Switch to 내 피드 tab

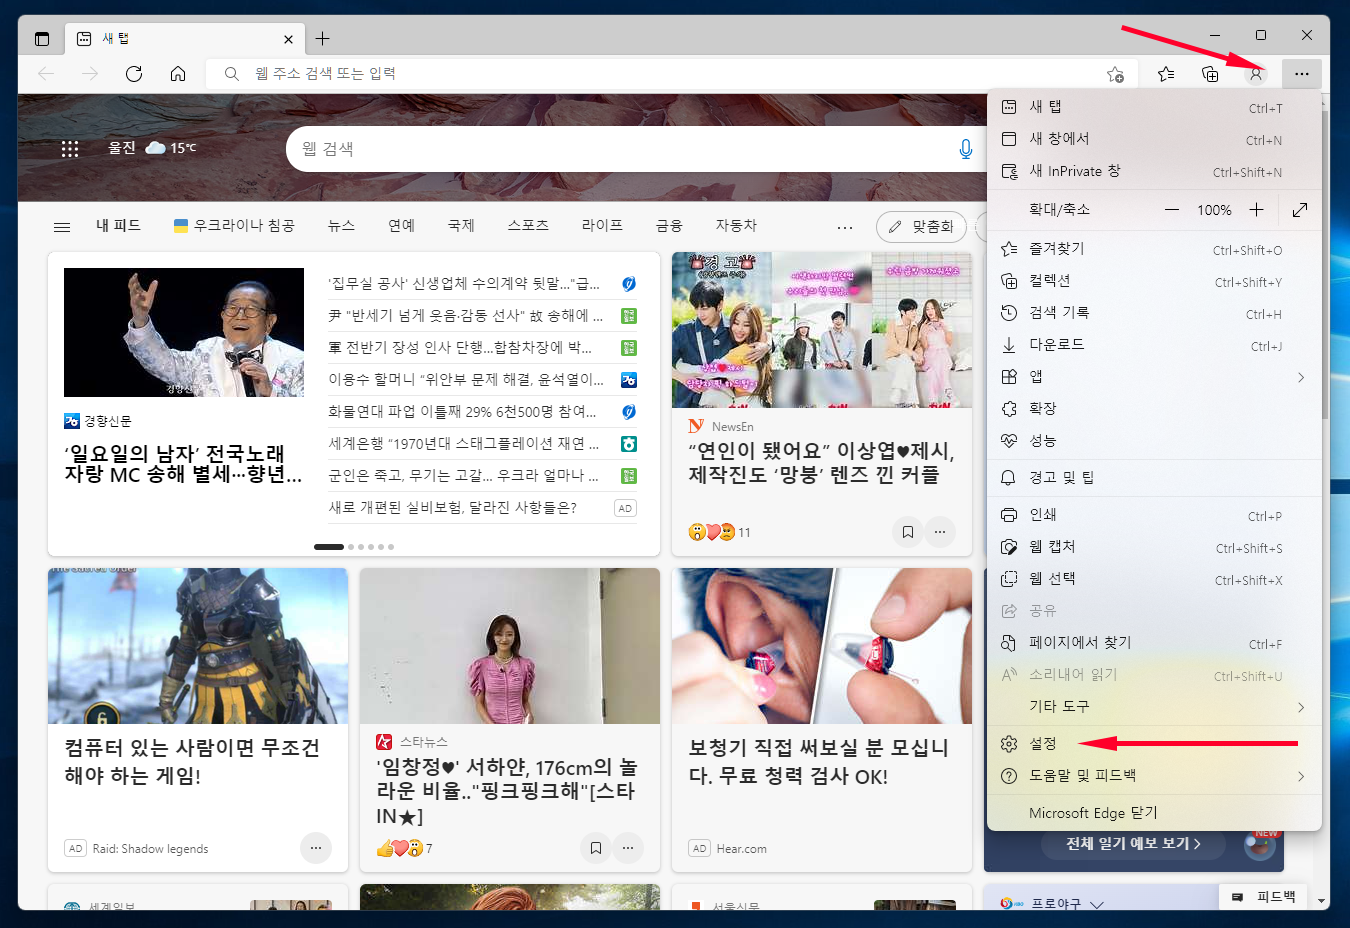click(x=118, y=226)
